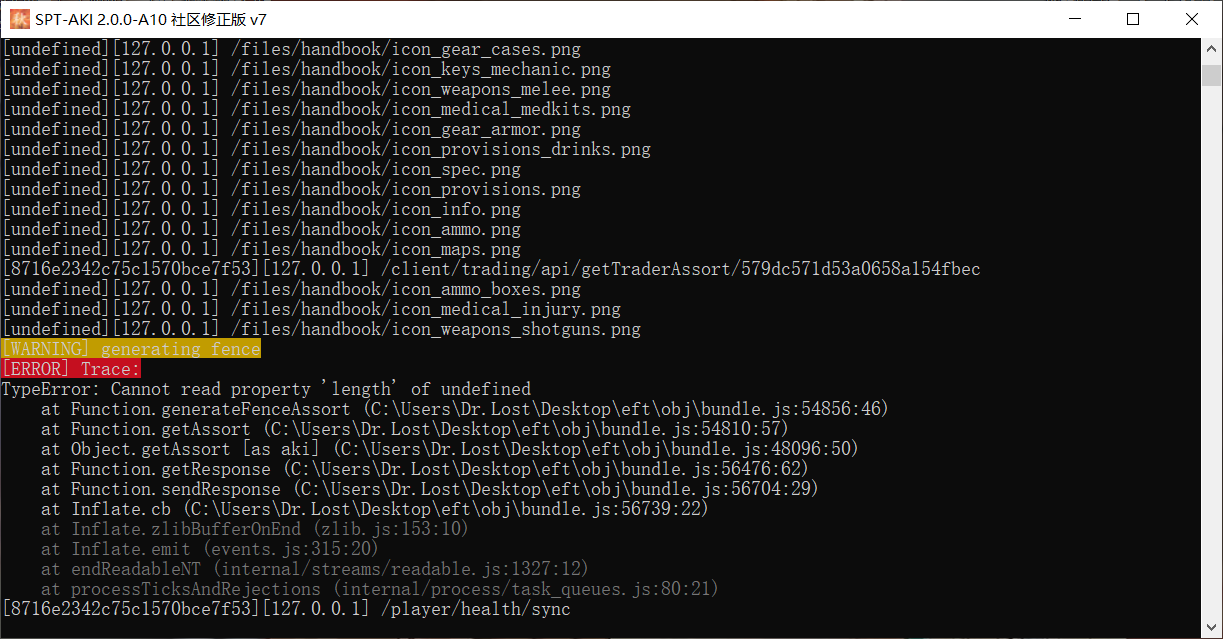
Task: Click the generateFenceAssort stack trace line
Action: pyautogui.click(x=464, y=409)
